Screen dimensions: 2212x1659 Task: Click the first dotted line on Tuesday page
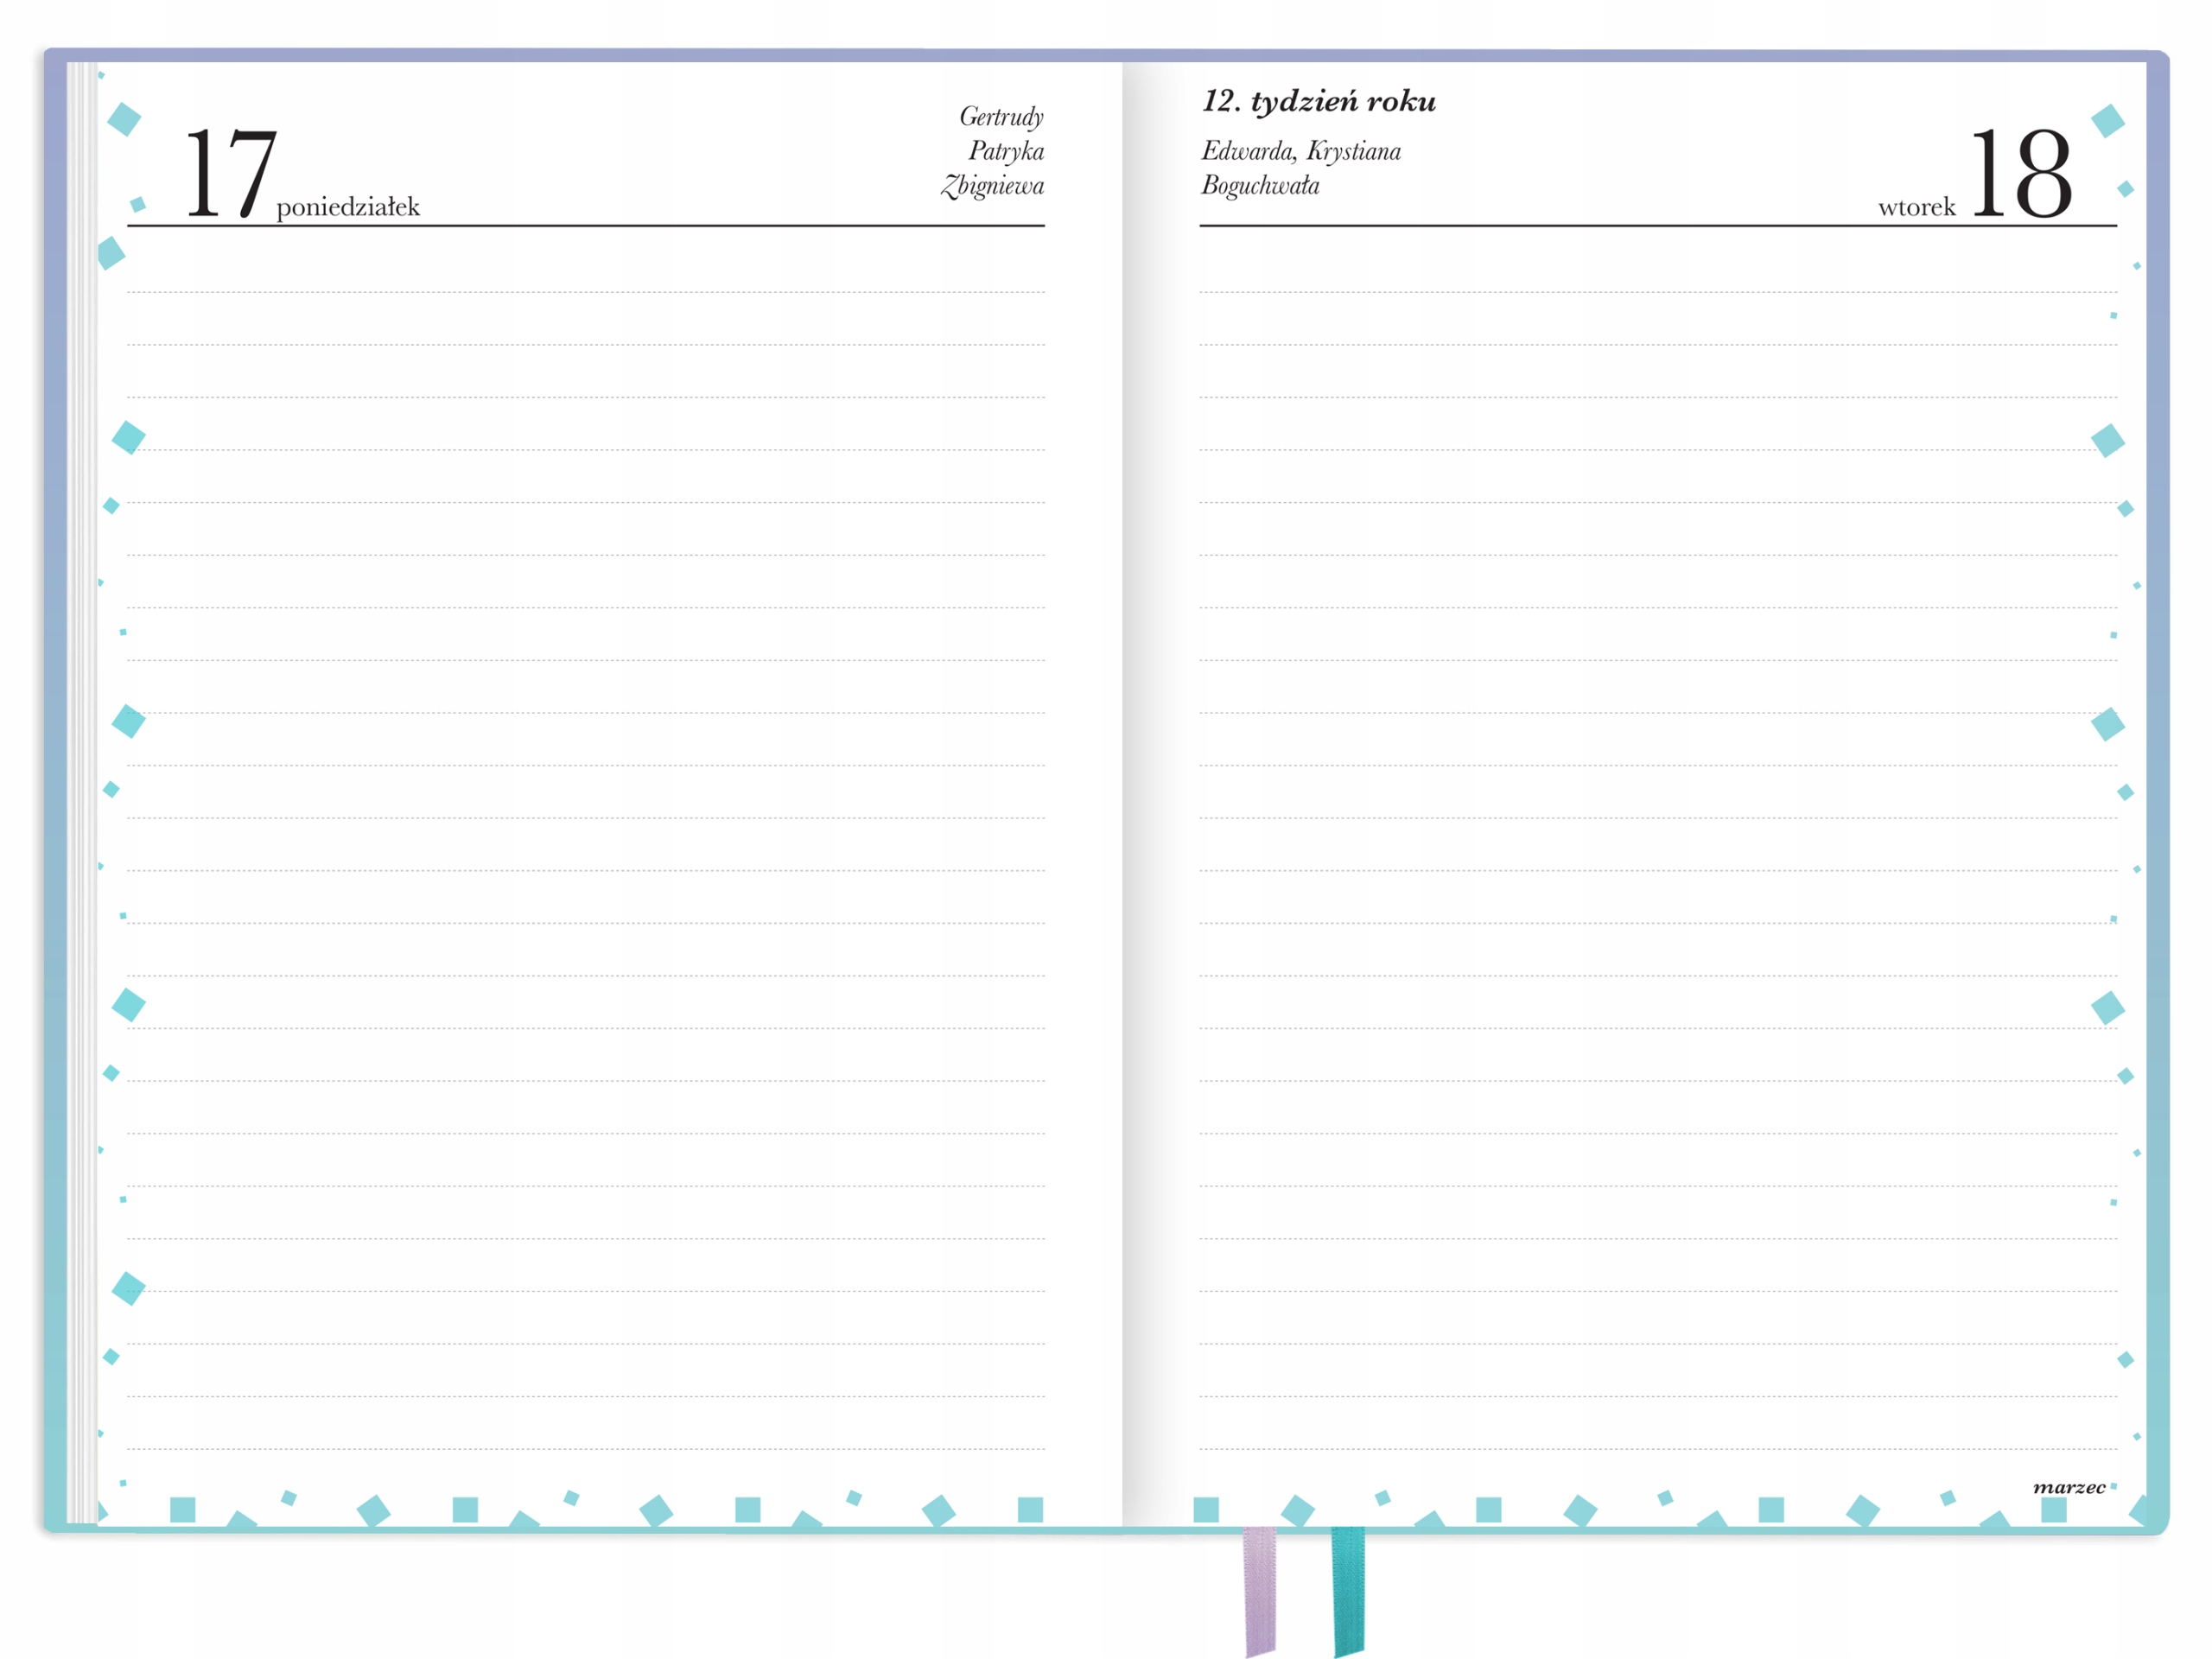pyautogui.click(x=1657, y=292)
